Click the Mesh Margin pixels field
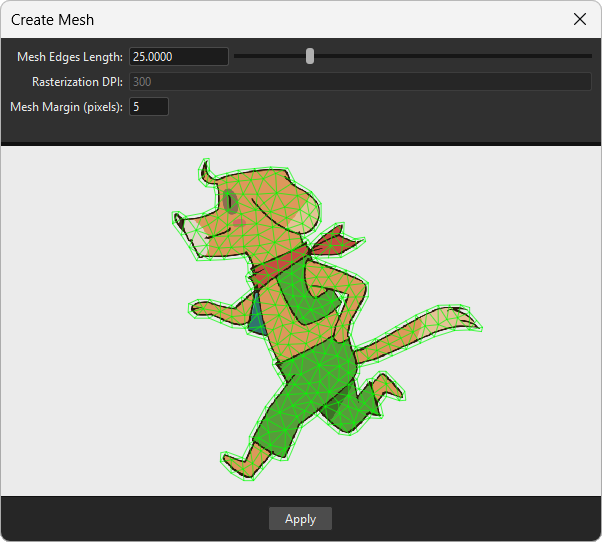This screenshot has width=602, height=542. tap(149, 107)
